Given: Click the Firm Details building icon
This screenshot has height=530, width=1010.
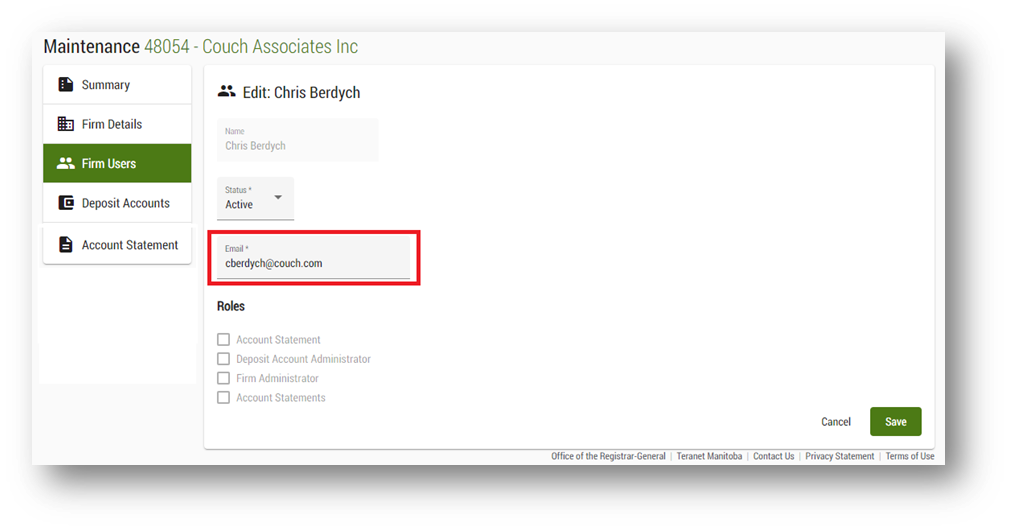Looking at the screenshot, I should pyautogui.click(x=66, y=124).
